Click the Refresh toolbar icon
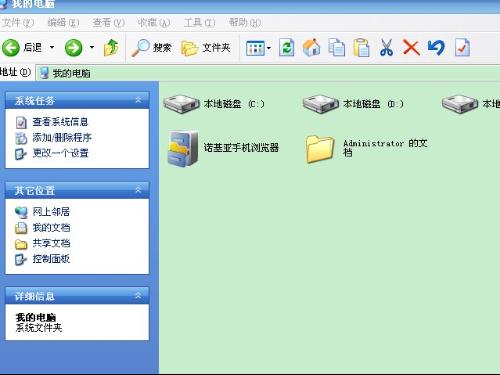This screenshot has height=375, width=500. [x=286, y=48]
